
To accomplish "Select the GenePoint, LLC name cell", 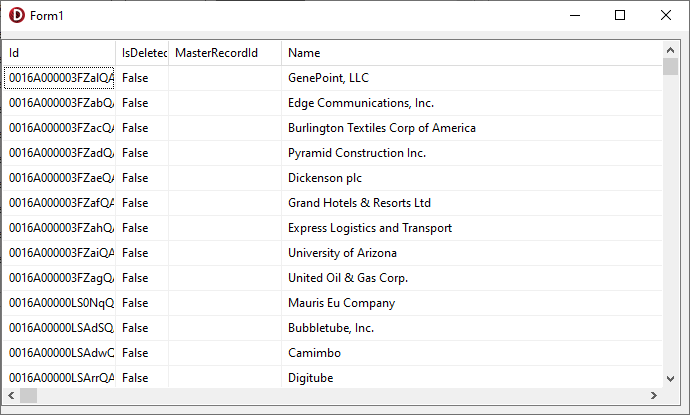I will [x=328, y=78].
